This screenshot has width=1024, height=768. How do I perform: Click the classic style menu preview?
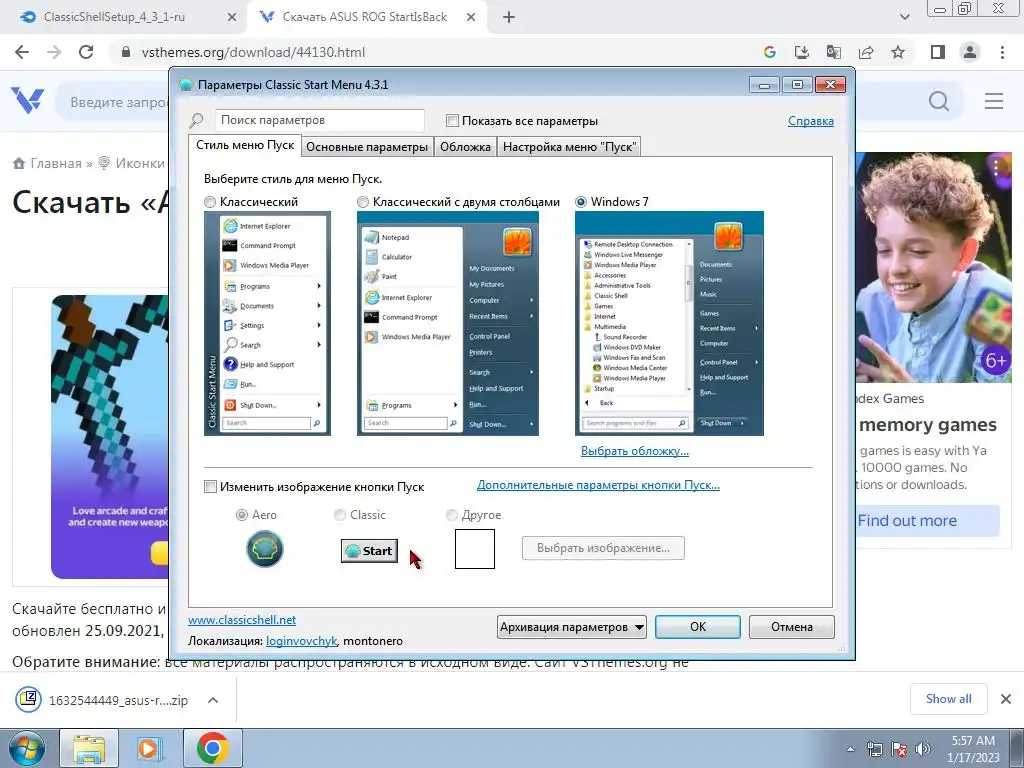click(267, 323)
